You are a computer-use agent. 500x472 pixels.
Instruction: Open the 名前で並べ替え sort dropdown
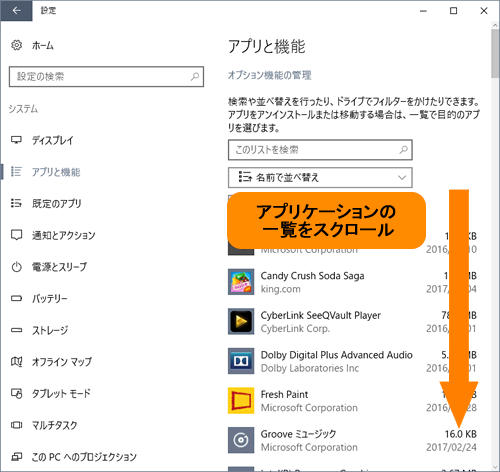tap(320, 177)
